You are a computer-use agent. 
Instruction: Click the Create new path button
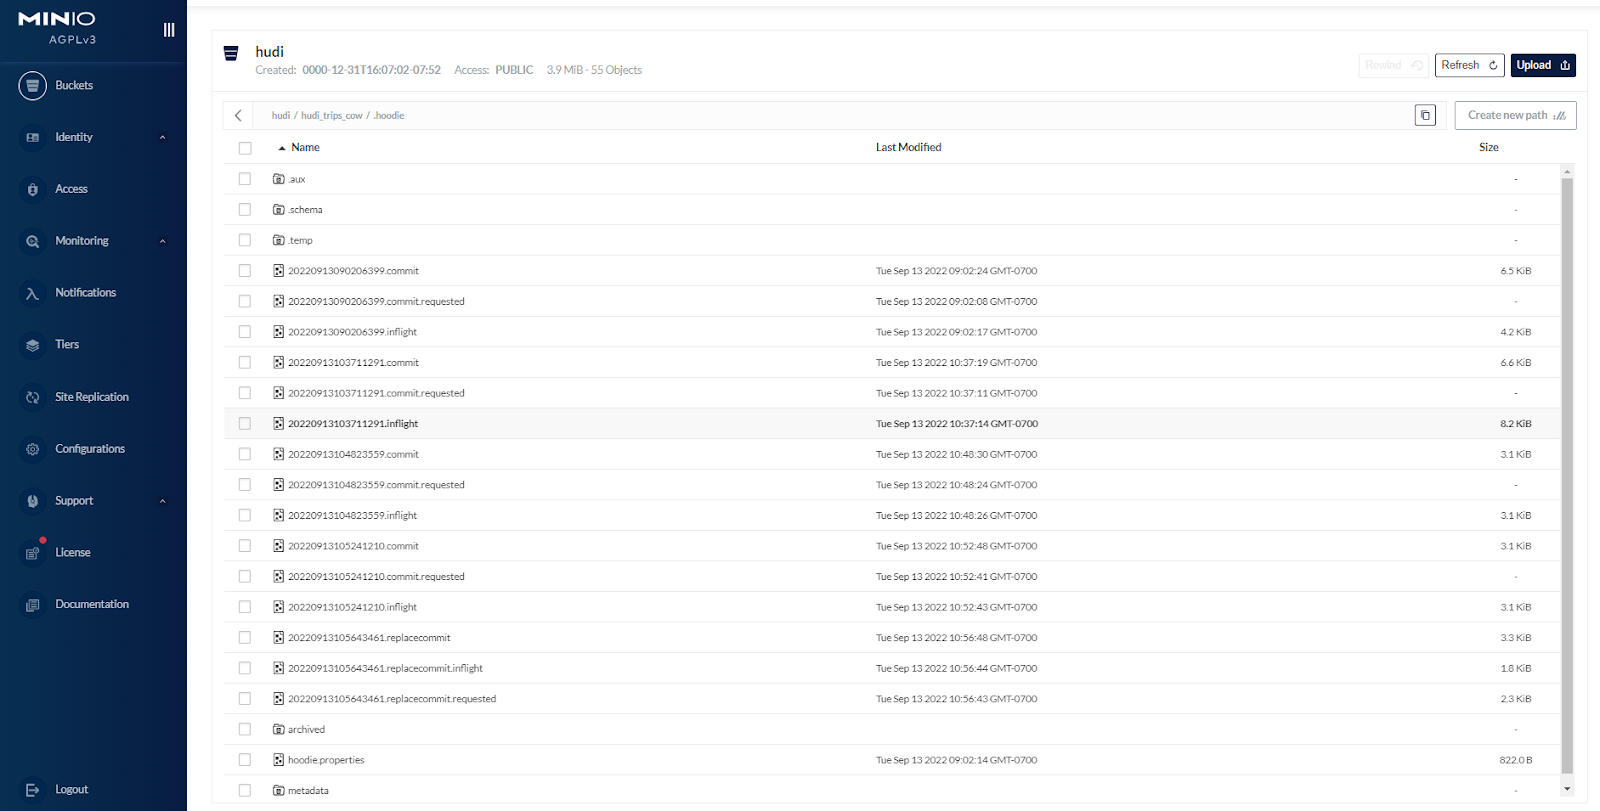click(x=1515, y=115)
